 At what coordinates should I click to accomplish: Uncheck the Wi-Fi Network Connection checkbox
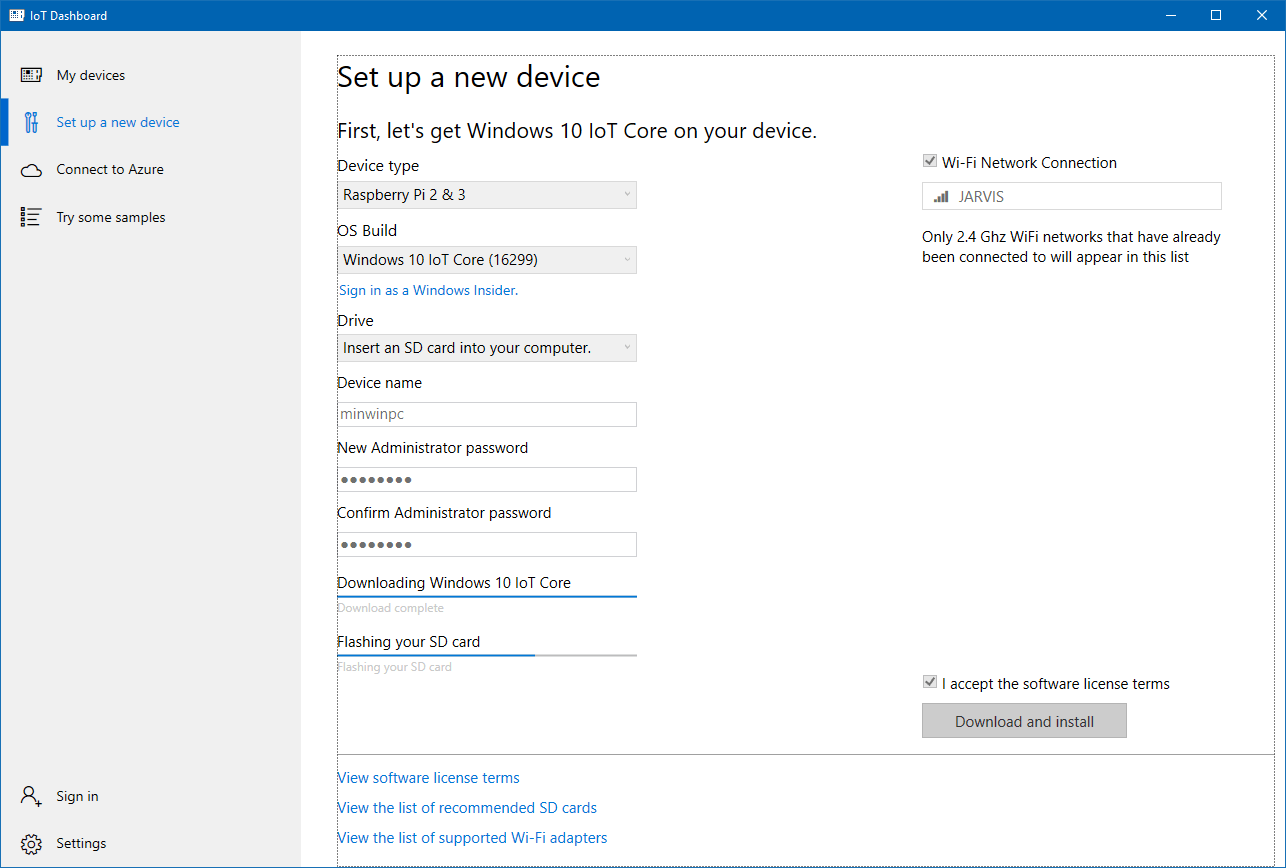coord(929,160)
